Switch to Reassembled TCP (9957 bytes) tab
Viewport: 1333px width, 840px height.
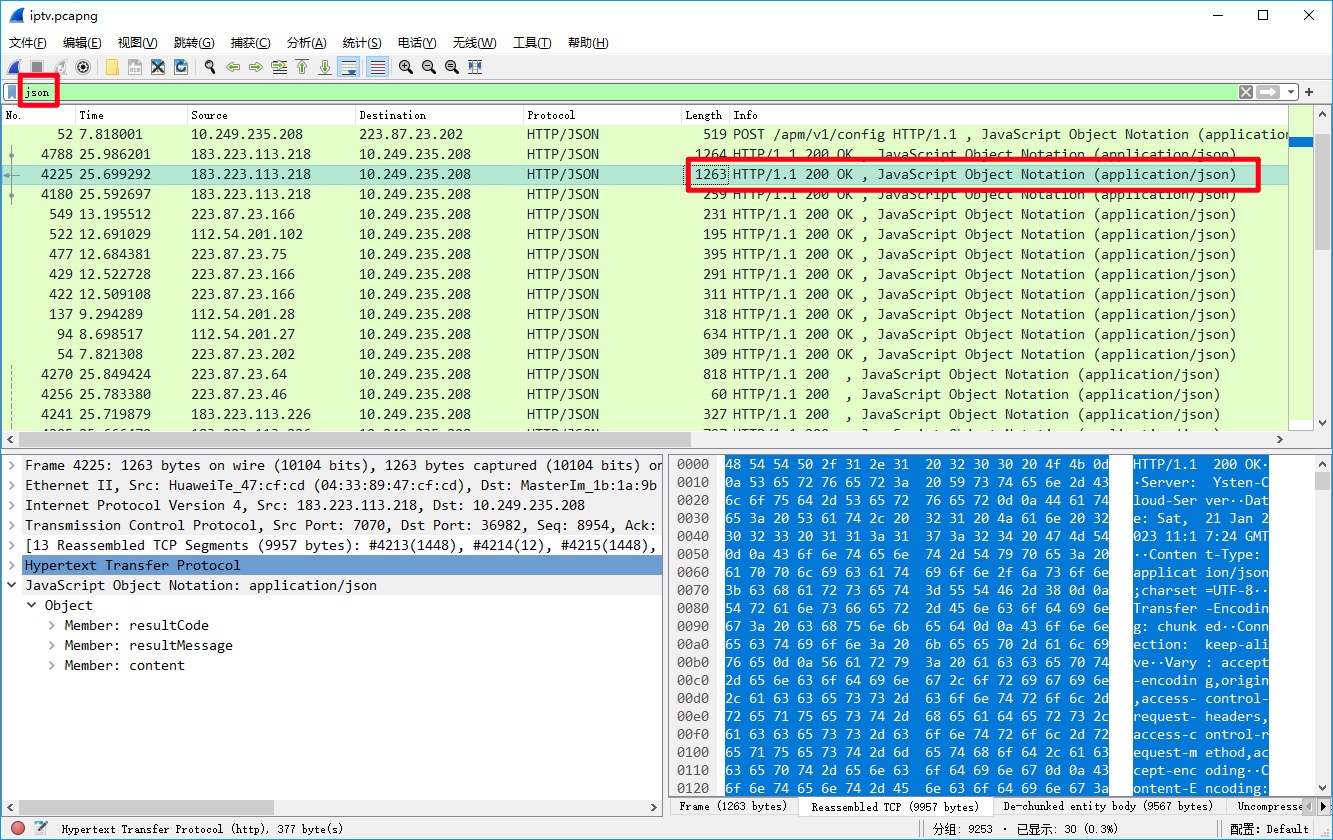[x=895, y=806]
